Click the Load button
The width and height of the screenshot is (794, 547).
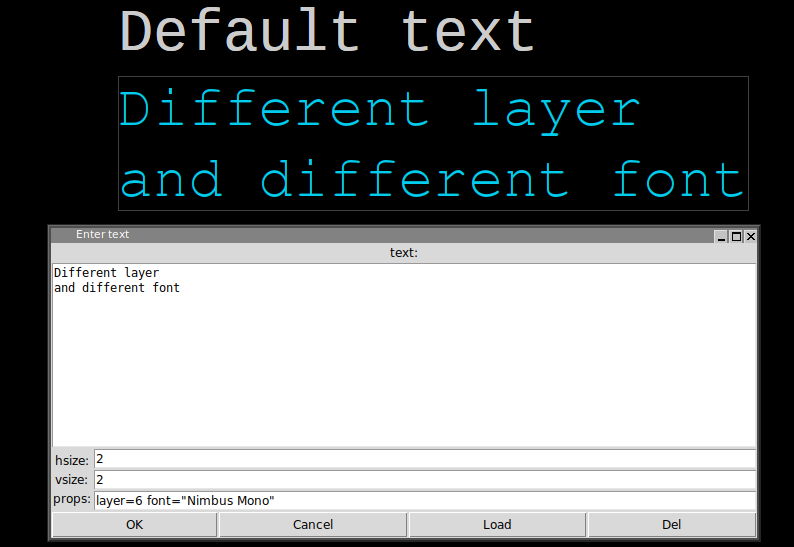[497, 525]
